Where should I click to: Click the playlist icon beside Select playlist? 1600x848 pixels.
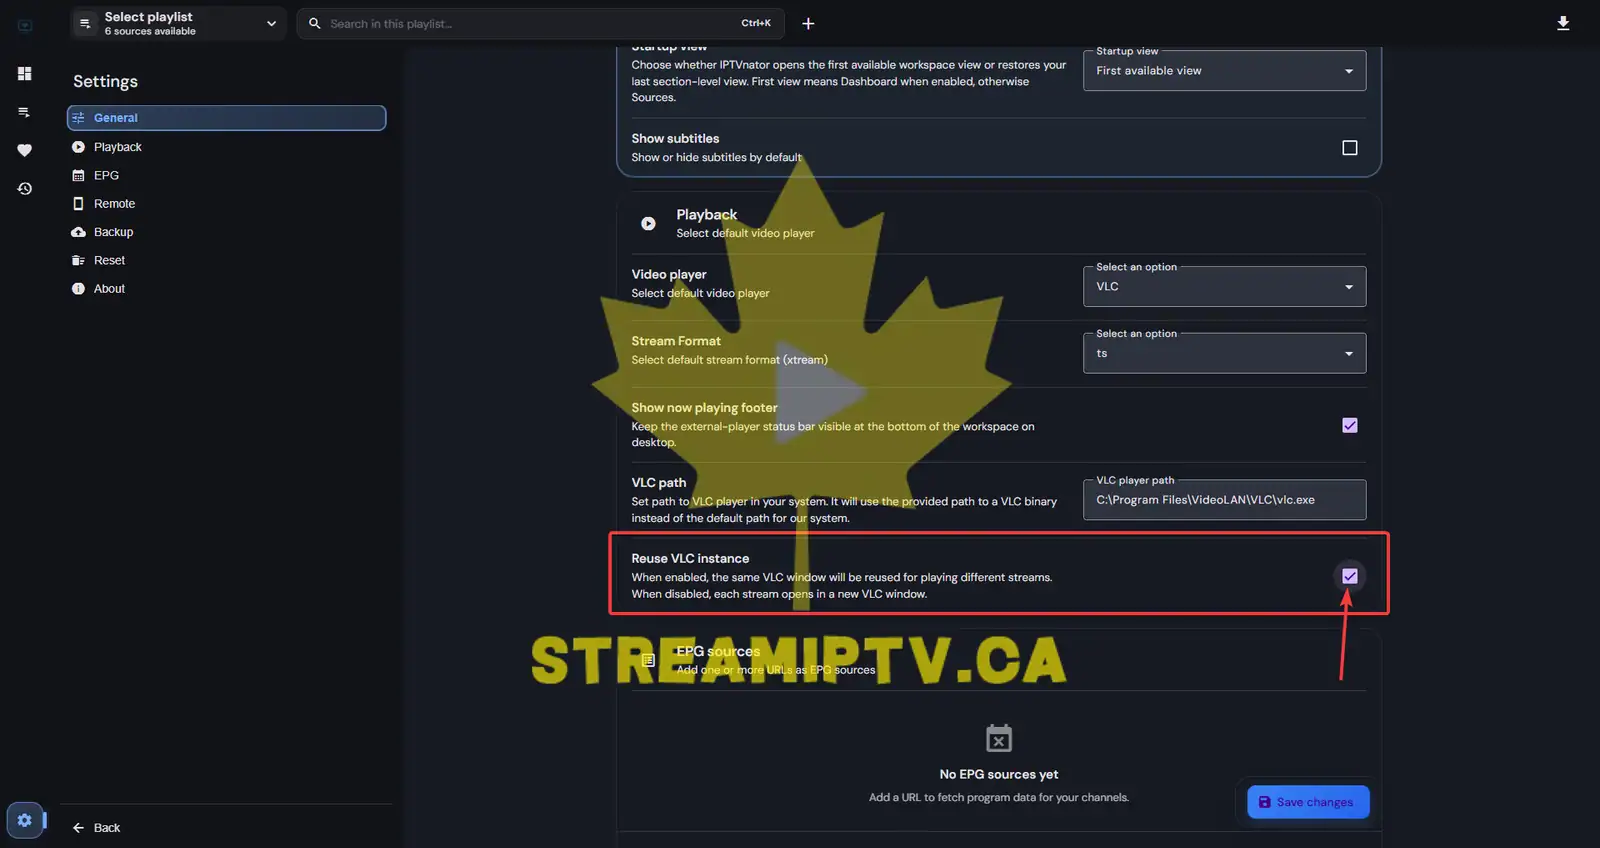click(x=85, y=23)
